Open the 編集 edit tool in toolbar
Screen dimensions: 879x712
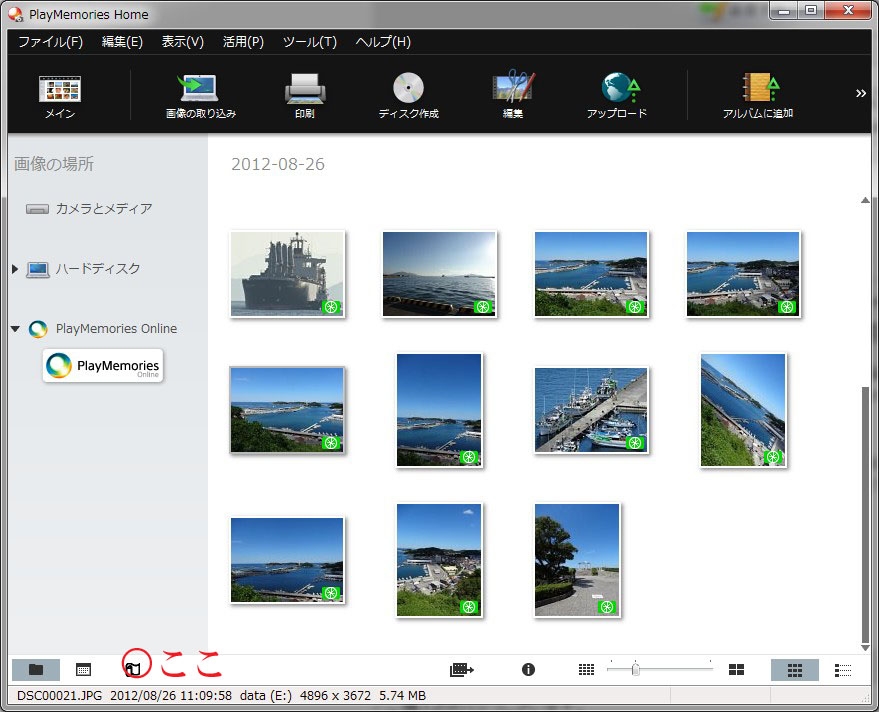click(x=512, y=90)
